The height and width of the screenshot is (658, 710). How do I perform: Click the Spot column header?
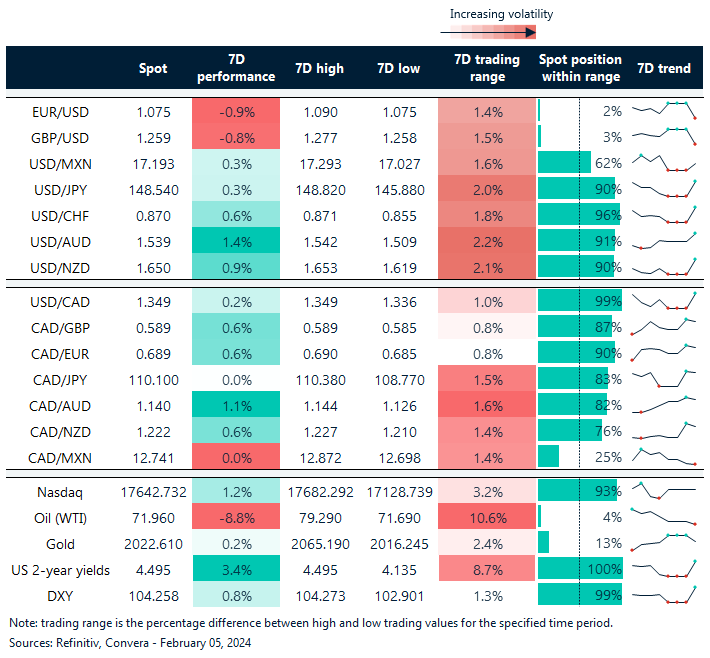[153, 68]
